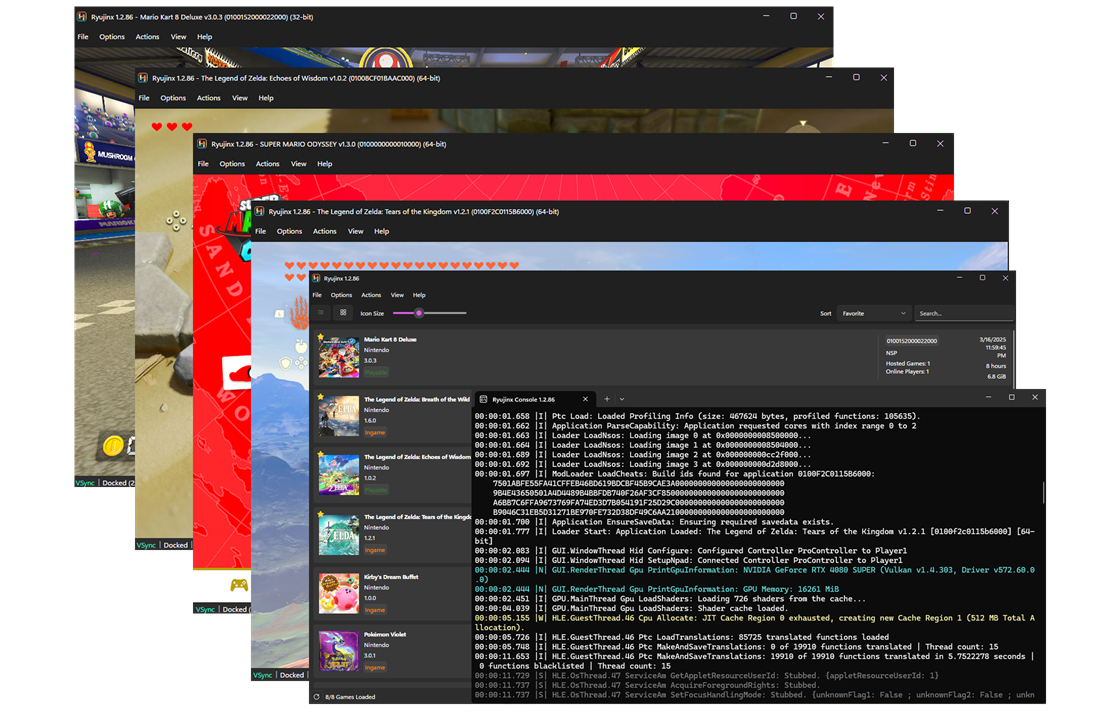Click the terminal icon on Ryujinx Console tab
The height and width of the screenshot is (720, 1115).
[x=484, y=399]
